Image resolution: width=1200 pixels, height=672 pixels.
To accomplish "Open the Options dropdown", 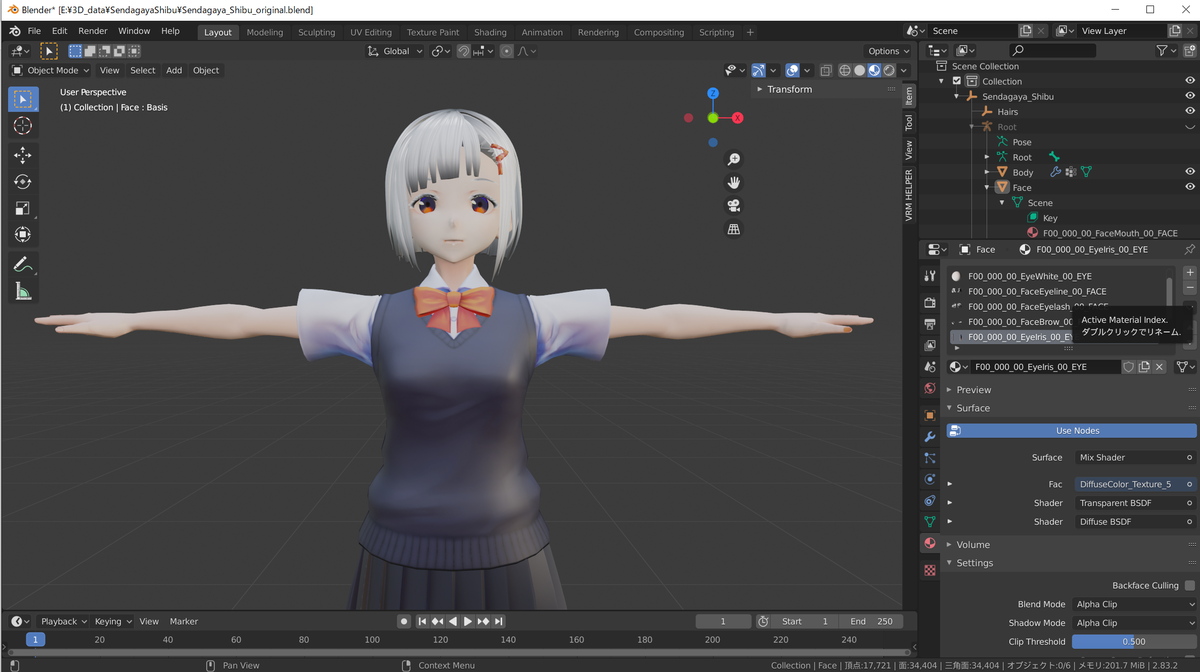I will [x=888, y=51].
